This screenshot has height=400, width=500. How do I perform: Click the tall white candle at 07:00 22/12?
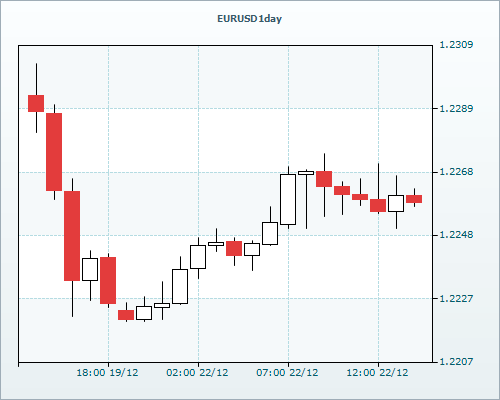(288, 199)
